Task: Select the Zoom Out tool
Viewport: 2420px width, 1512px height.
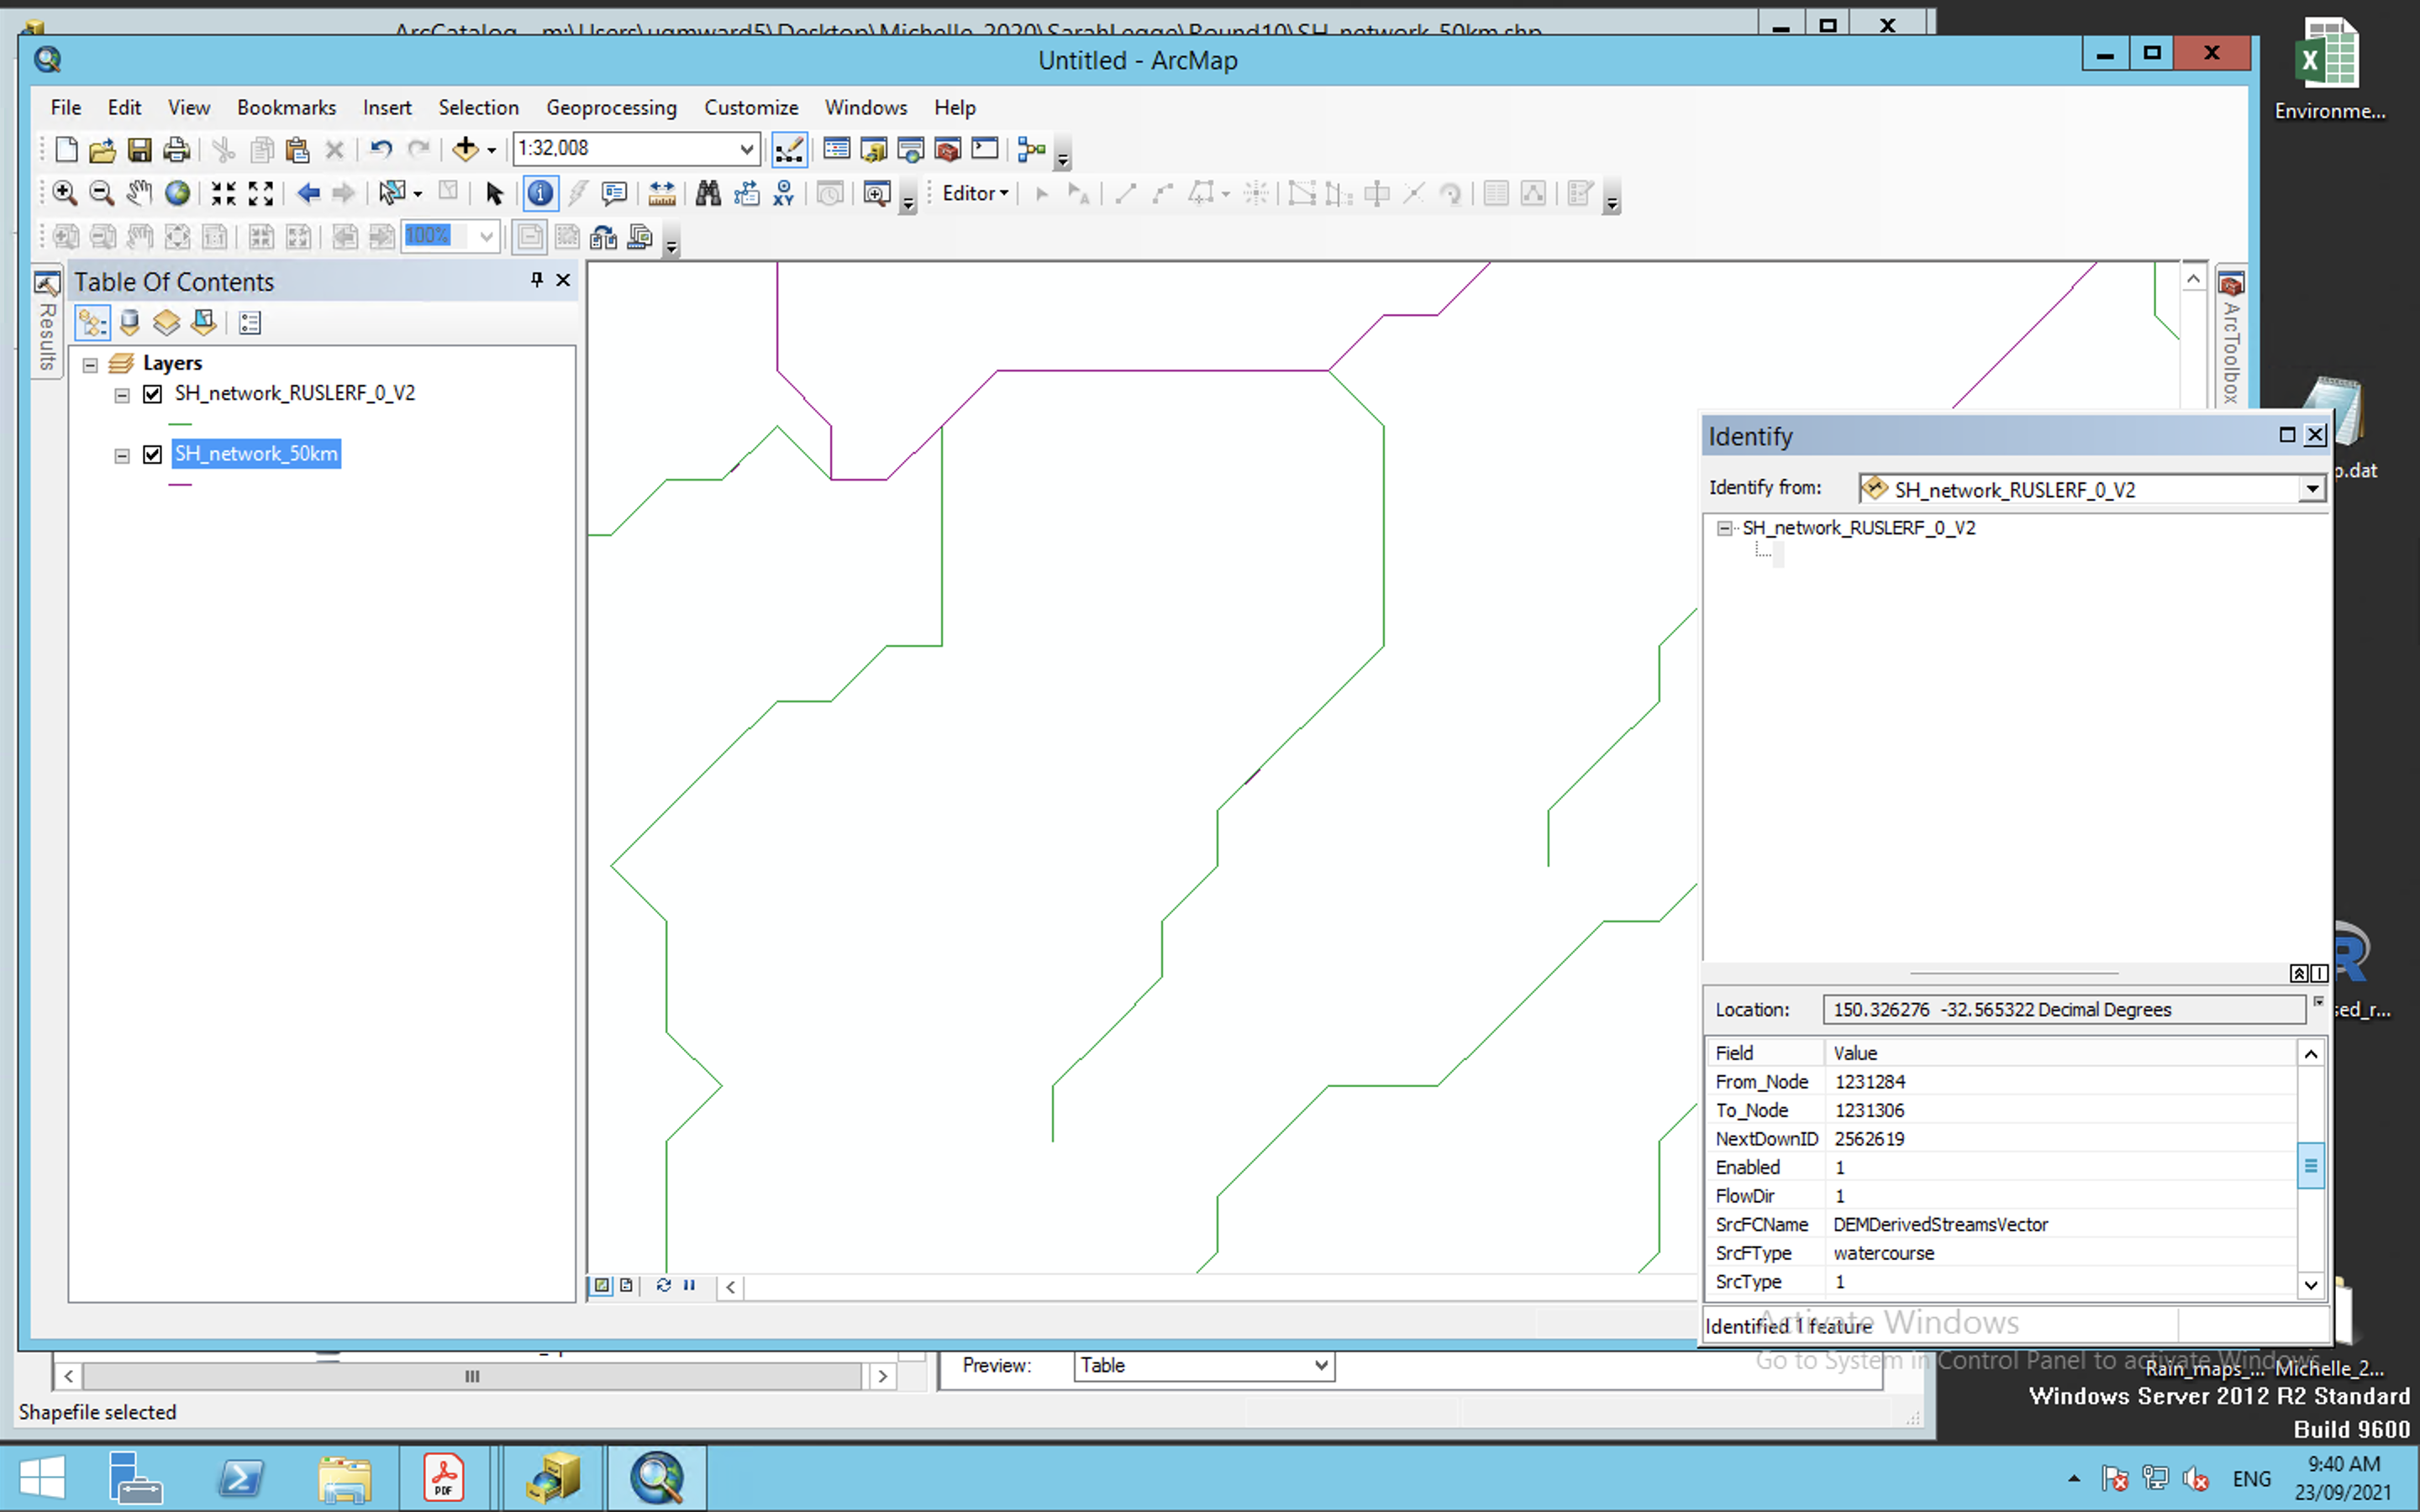Action: [101, 193]
